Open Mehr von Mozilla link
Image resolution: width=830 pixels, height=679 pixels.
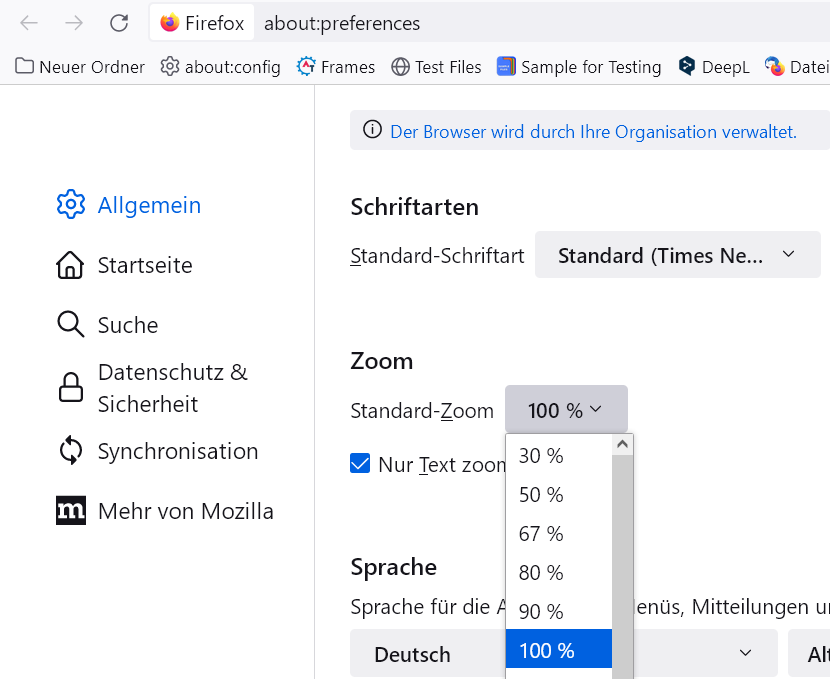pyautogui.click(x=185, y=511)
